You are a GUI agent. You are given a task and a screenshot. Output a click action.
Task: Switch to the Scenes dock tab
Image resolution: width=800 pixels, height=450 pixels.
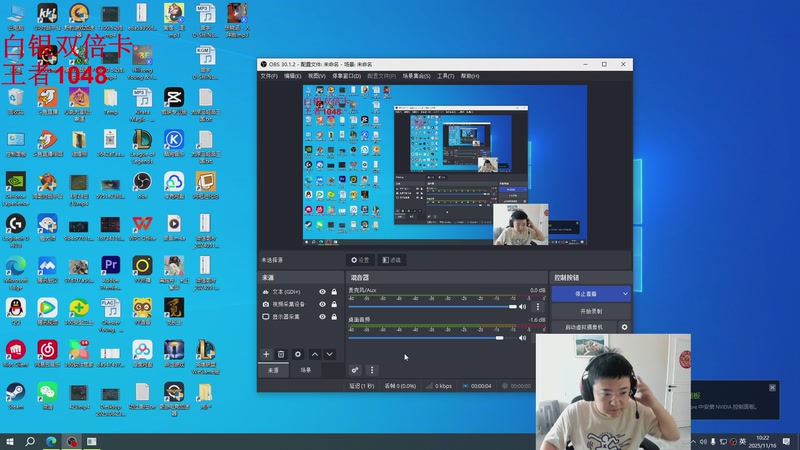tap(306, 370)
